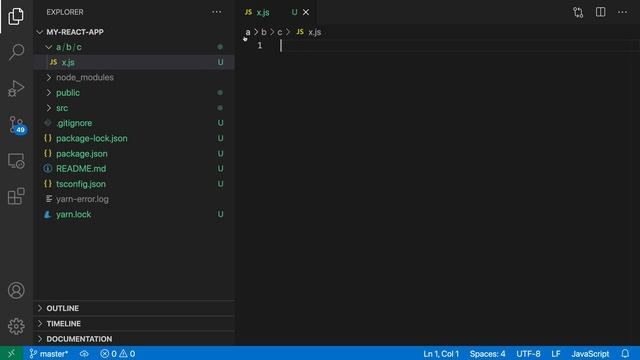This screenshot has width=640, height=360.
Task: Open notifications bell in status bar
Action: (625, 353)
